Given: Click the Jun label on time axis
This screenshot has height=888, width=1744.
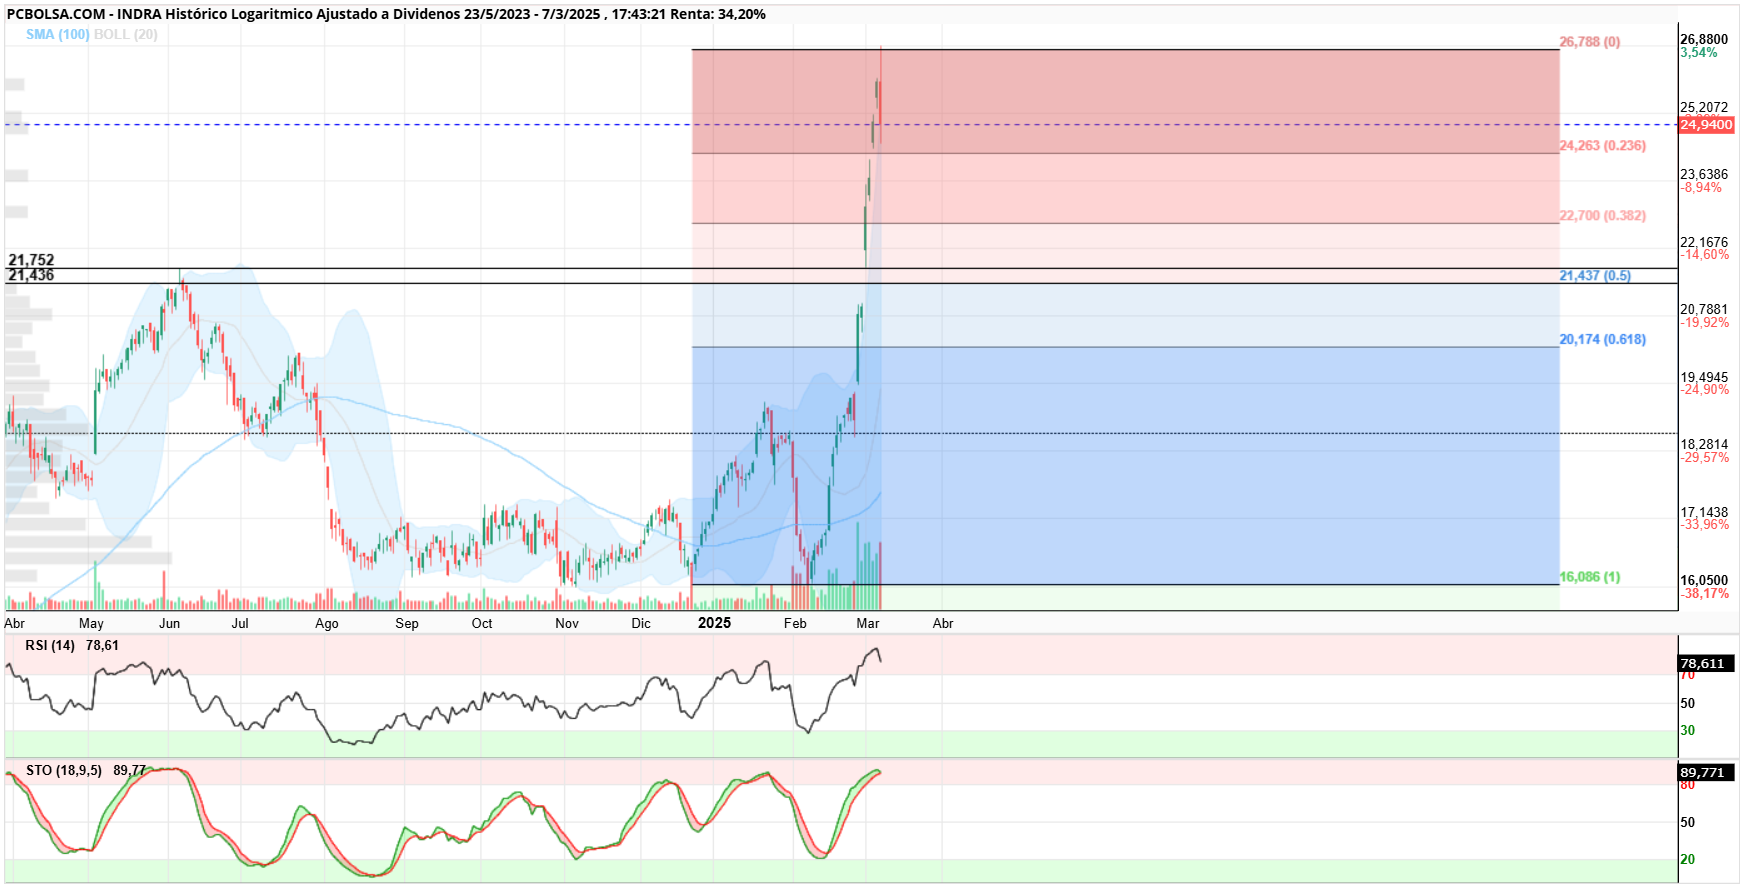Looking at the screenshot, I should (x=169, y=623).
